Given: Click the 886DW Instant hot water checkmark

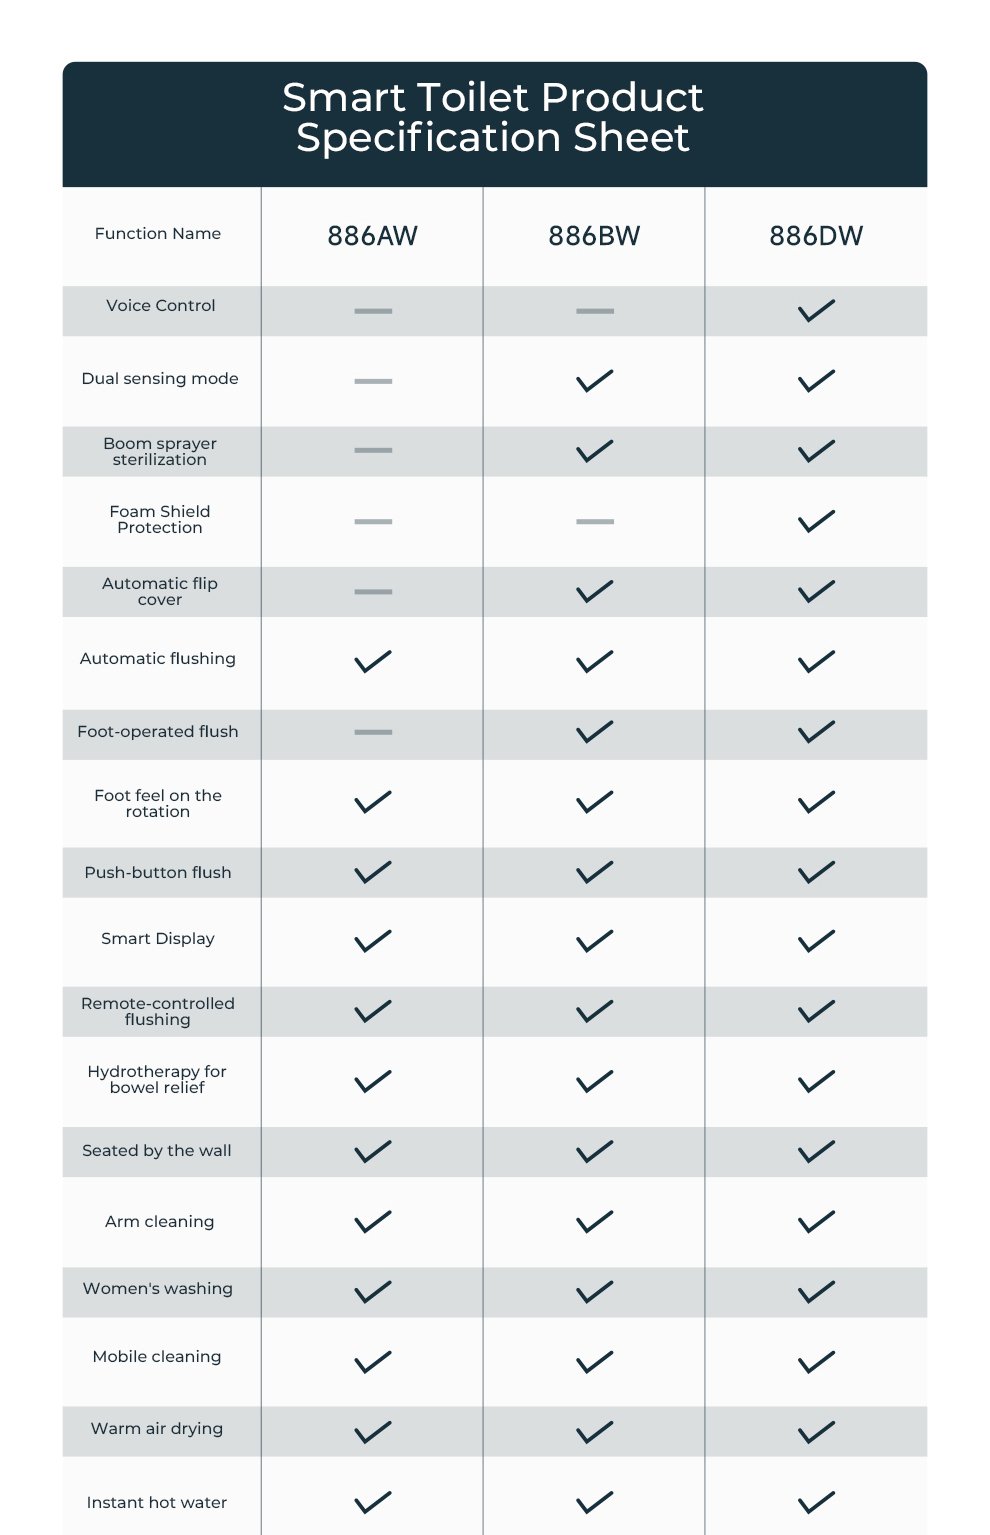Looking at the screenshot, I should tap(816, 1502).
